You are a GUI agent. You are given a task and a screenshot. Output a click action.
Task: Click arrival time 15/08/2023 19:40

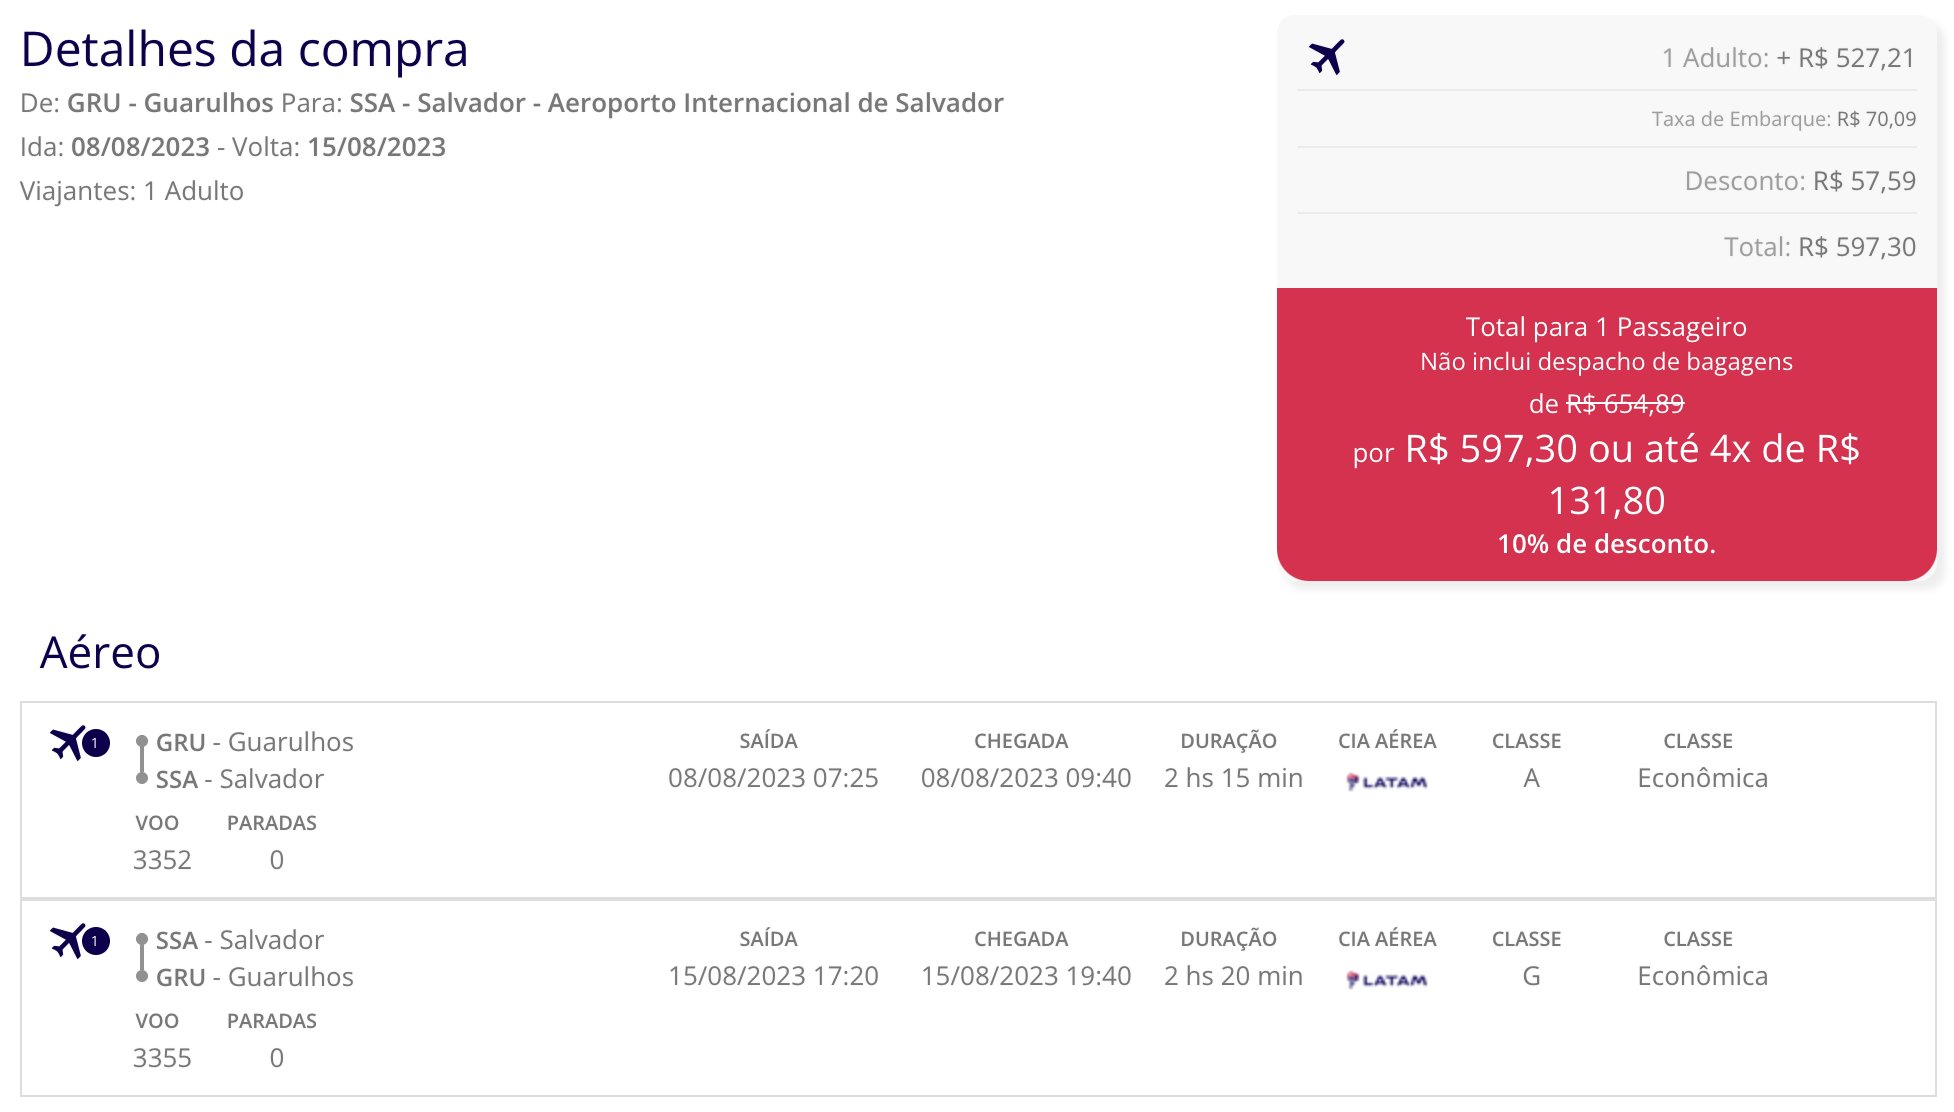click(1026, 976)
